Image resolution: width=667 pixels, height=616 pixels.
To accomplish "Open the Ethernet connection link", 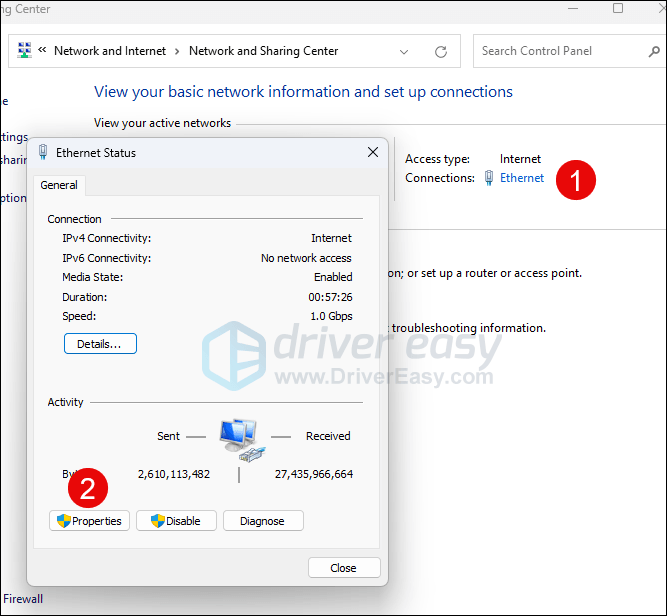I will click(x=522, y=178).
